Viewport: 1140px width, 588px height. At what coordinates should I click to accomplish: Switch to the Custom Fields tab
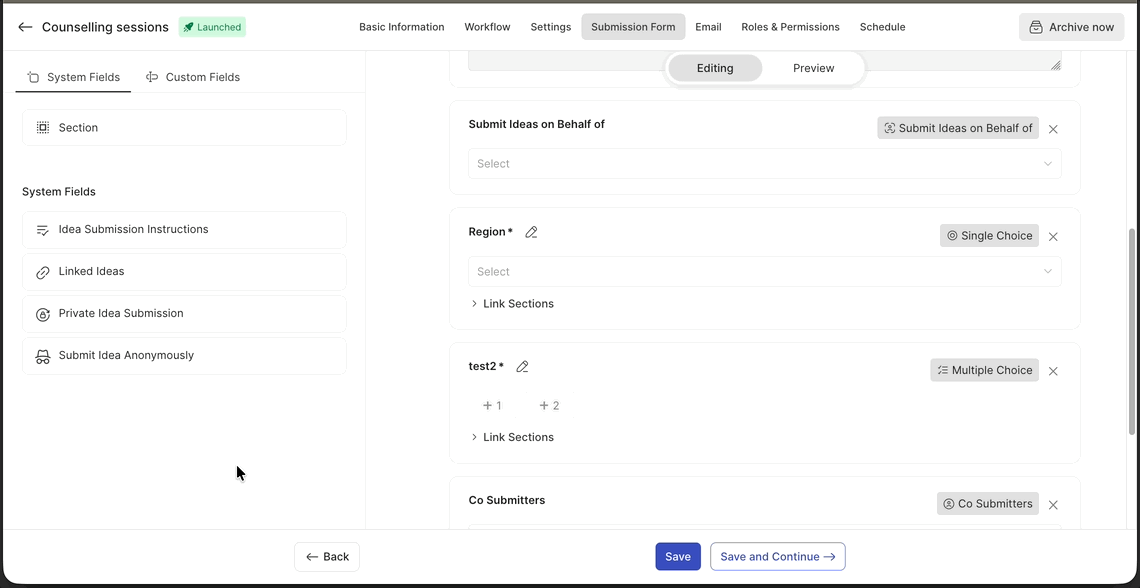[193, 77]
